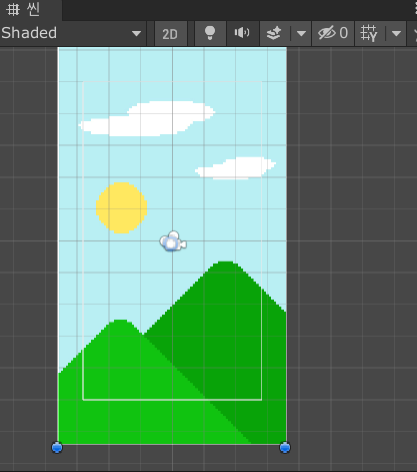This screenshot has width=417, height=472.
Task: Select the camera gizmo in the scene
Action: (x=173, y=241)
